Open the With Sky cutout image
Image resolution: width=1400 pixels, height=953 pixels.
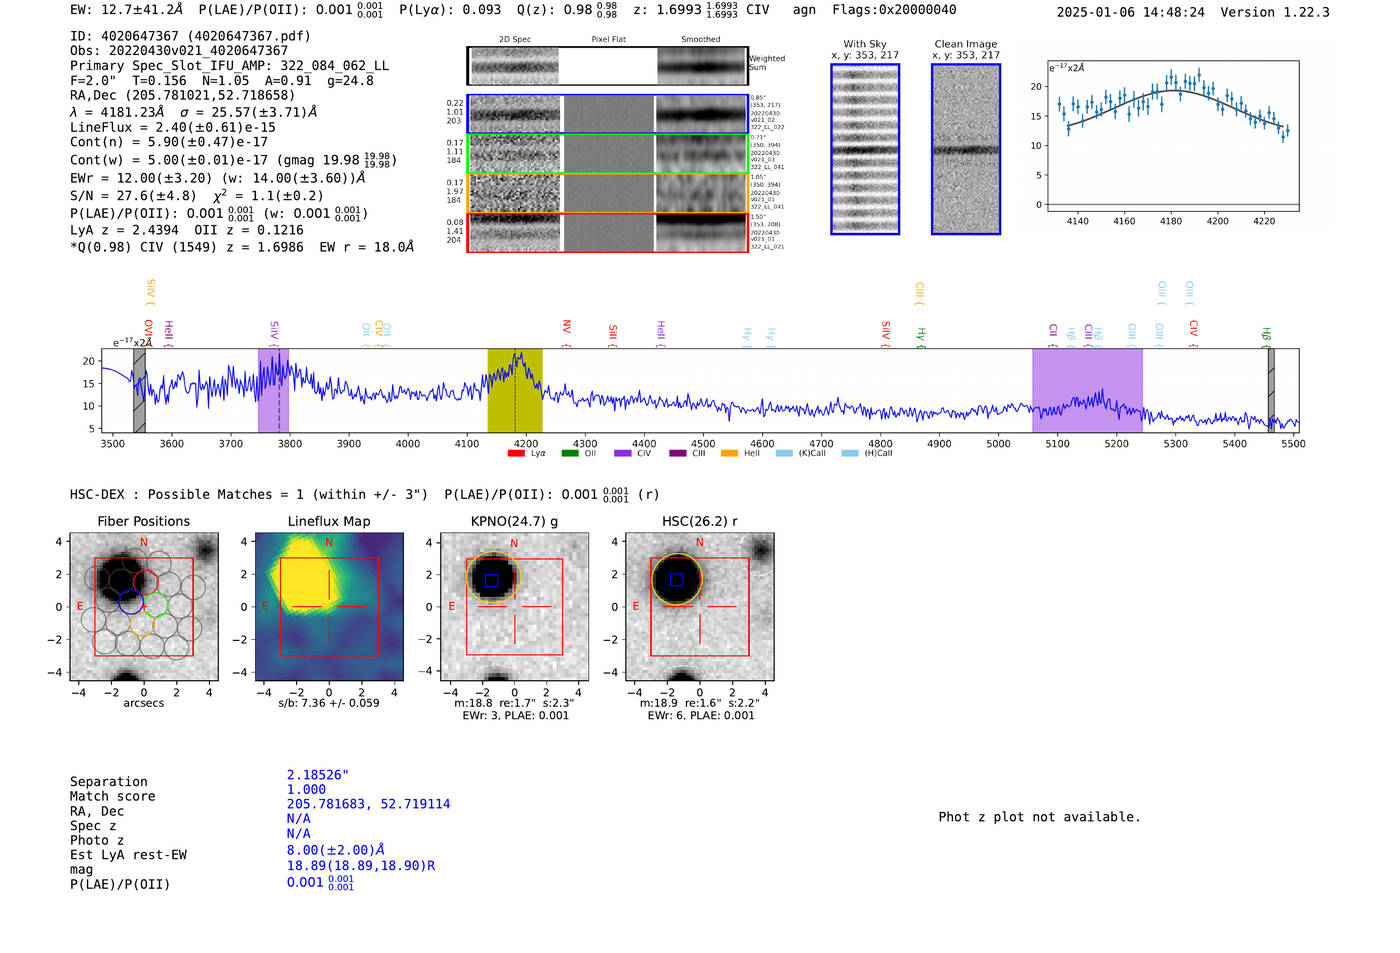865,149
